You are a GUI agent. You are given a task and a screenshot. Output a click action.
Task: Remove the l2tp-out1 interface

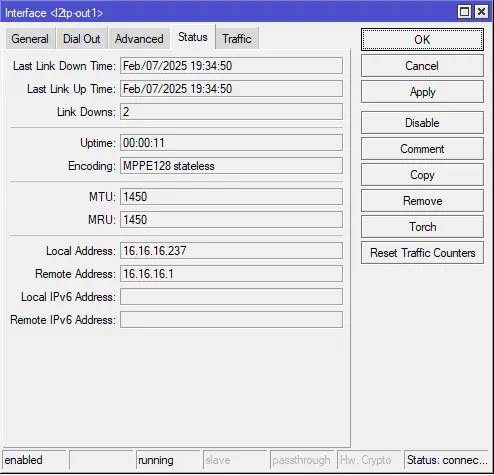[x=422, y=201]
